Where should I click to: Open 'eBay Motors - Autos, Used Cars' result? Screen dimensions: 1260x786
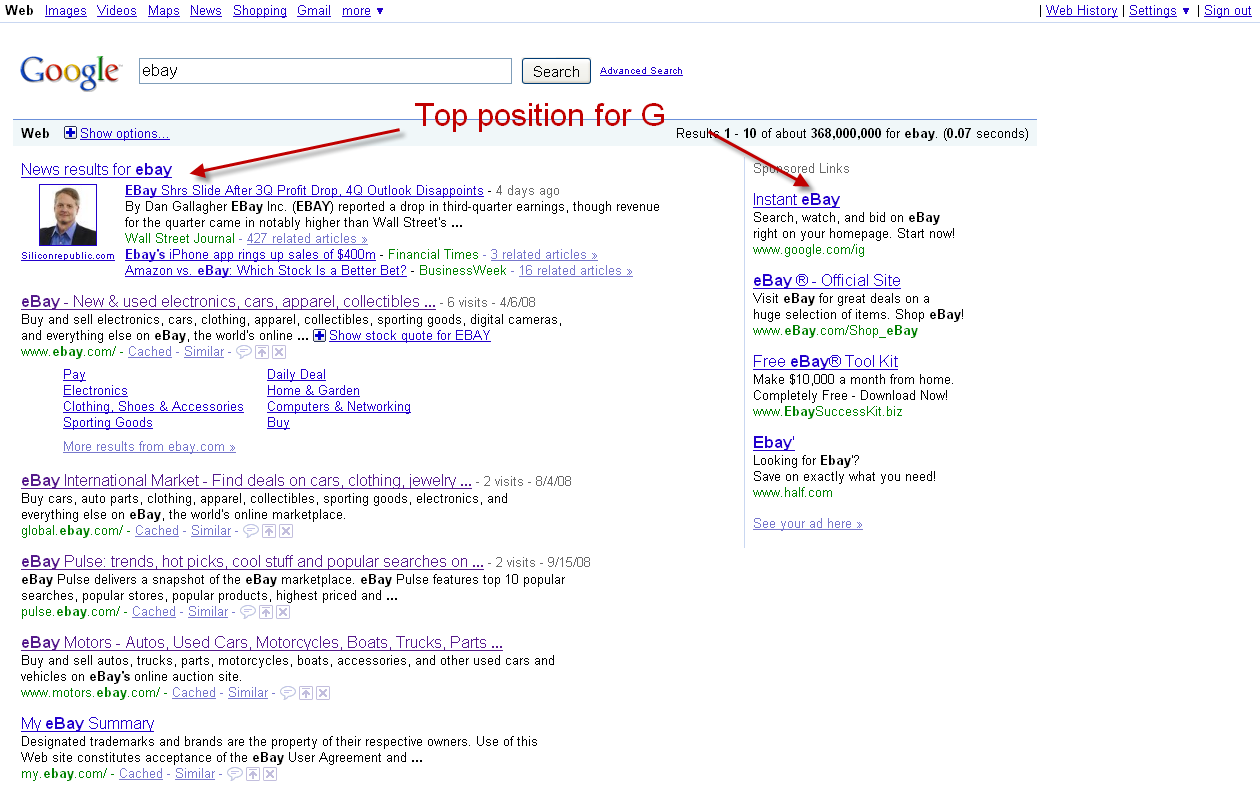coord(262,643)
